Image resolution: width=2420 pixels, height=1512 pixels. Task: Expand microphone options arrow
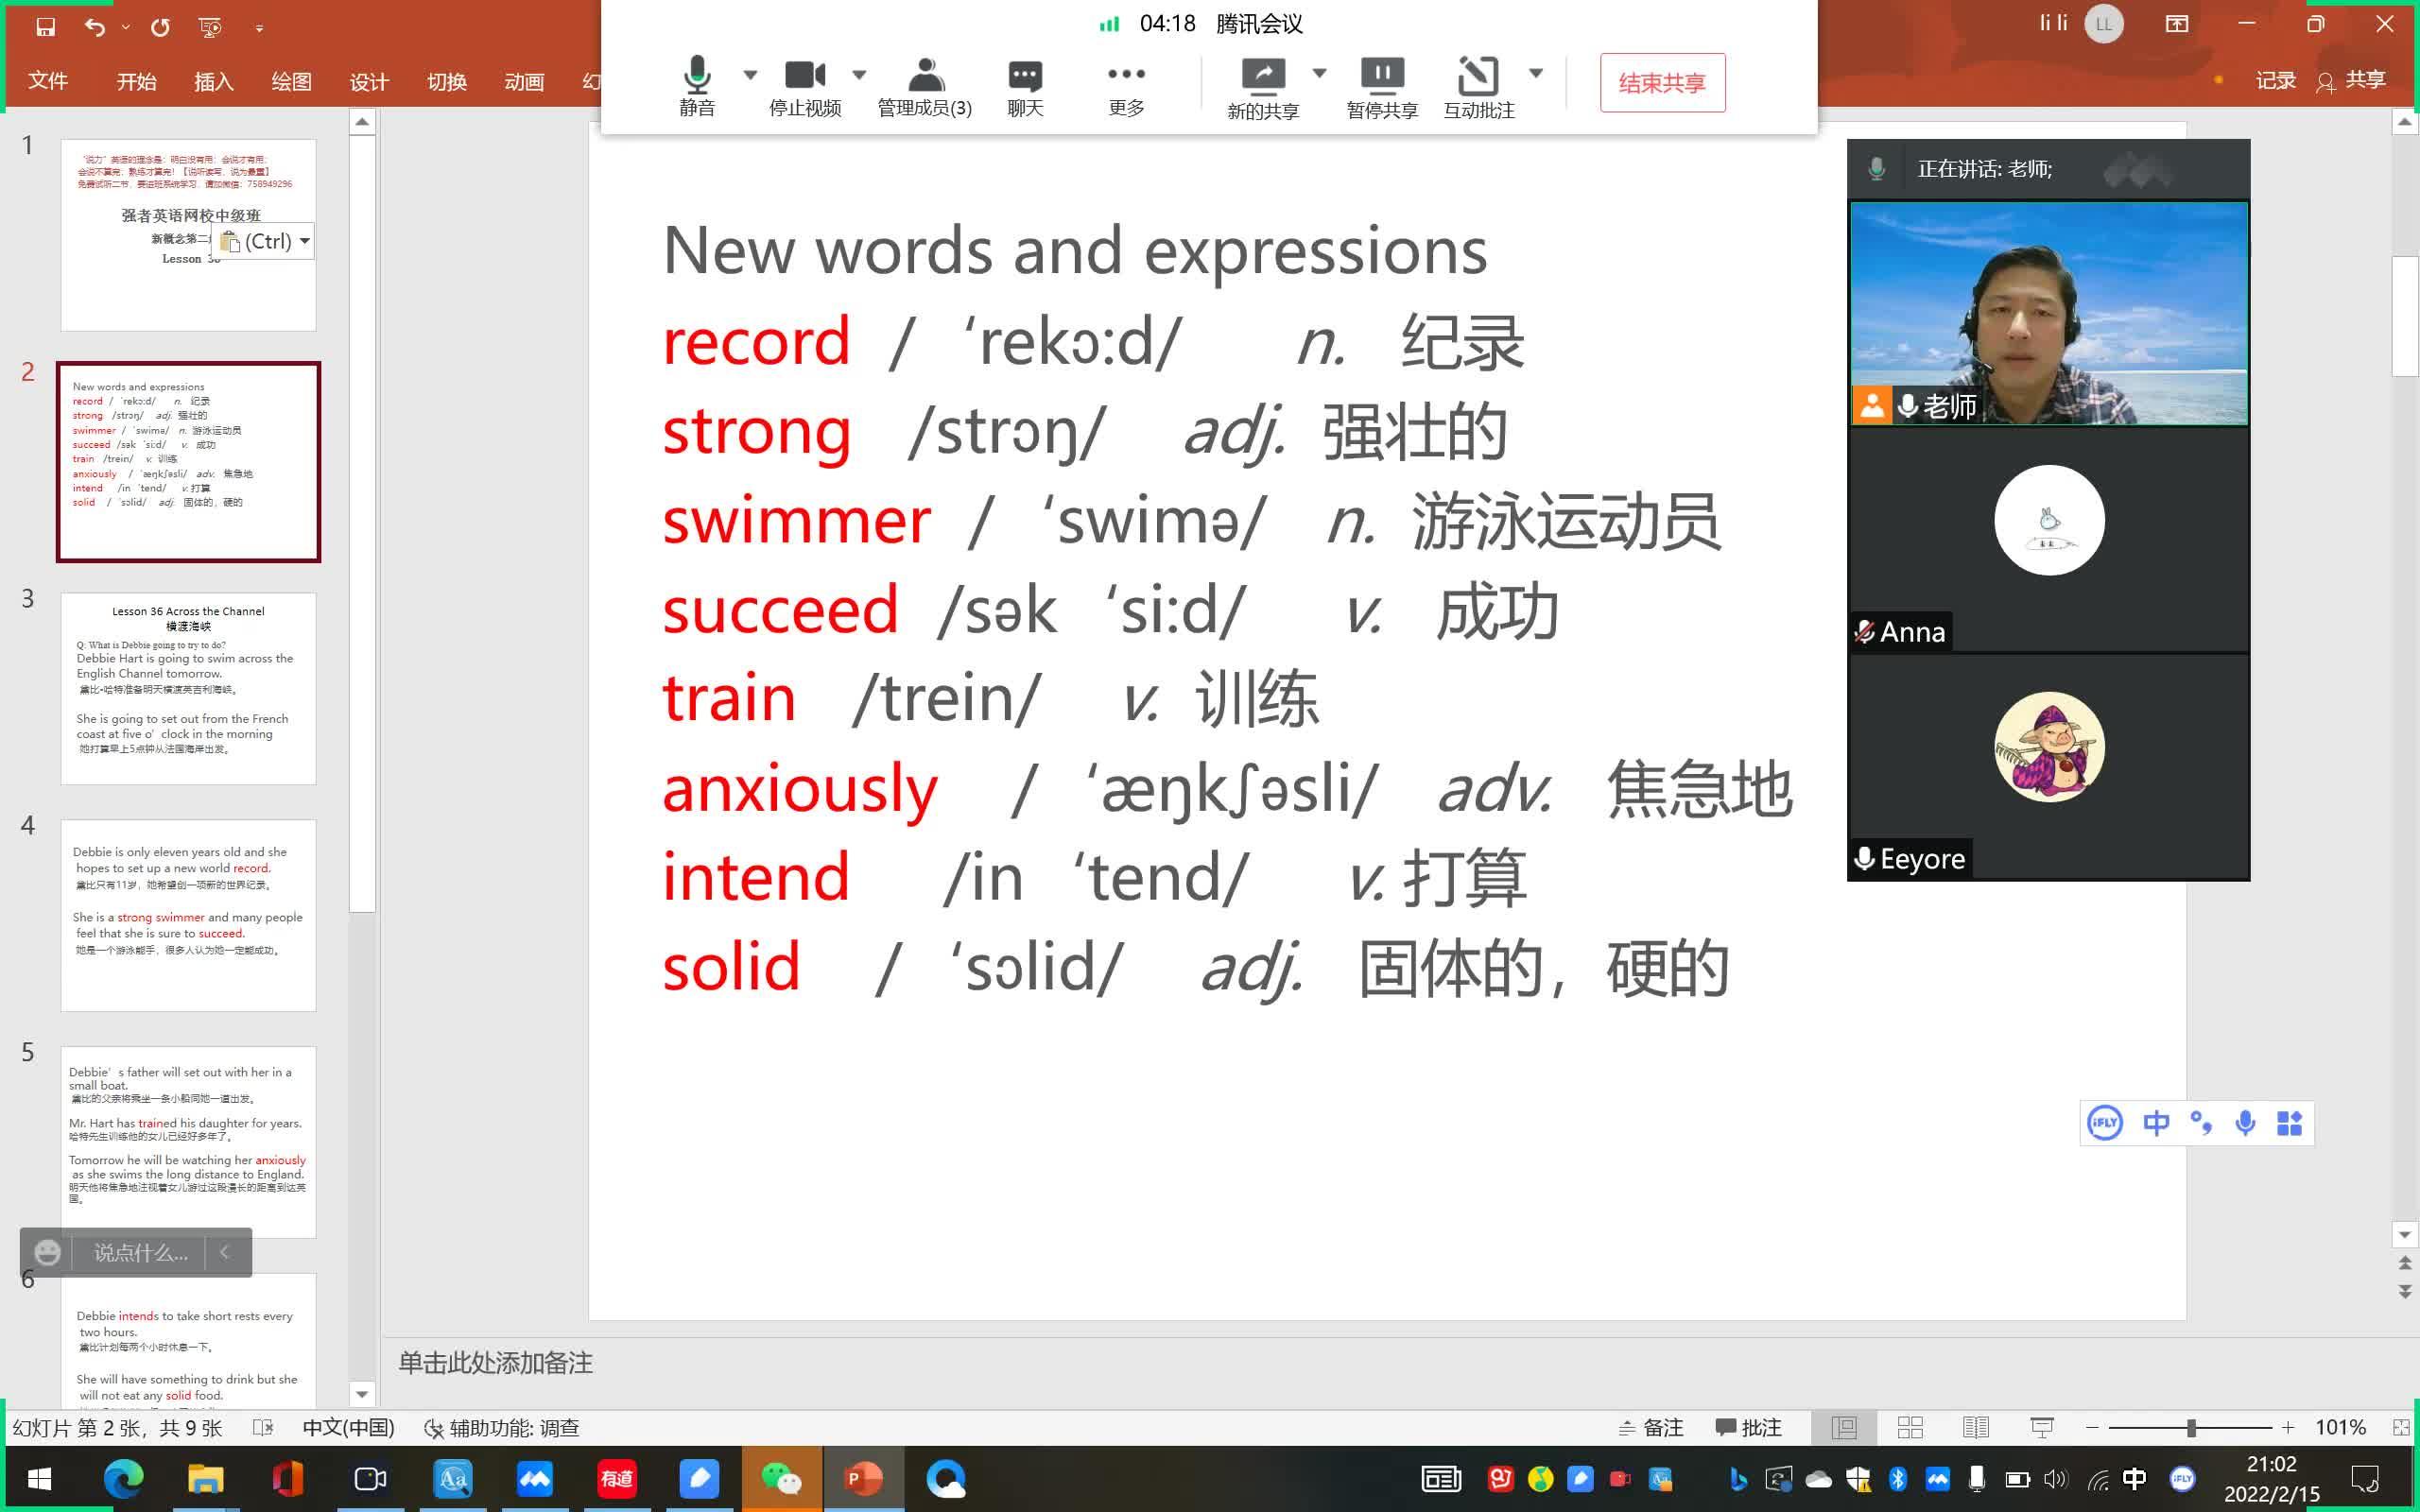coord(750,74)
